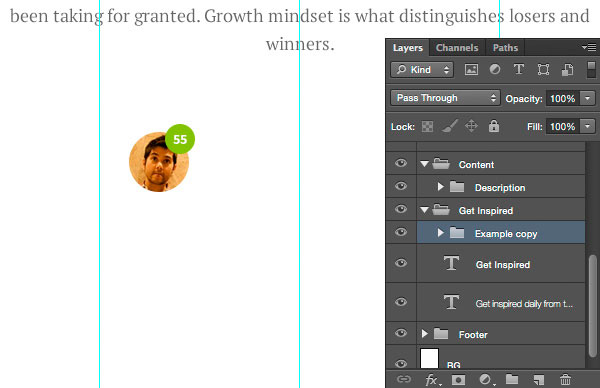
Task: Collapse the Content group
Action: 424,164
